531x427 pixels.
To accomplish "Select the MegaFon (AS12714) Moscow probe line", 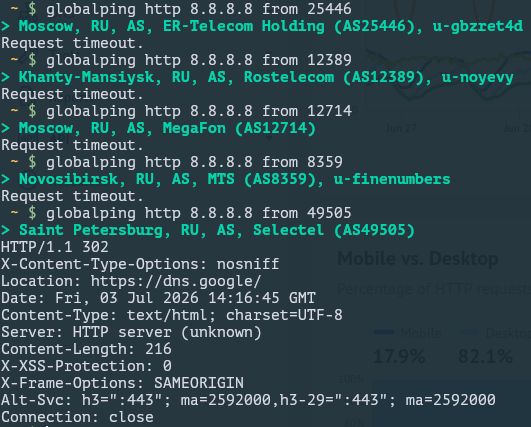I will tap(158, 128).
